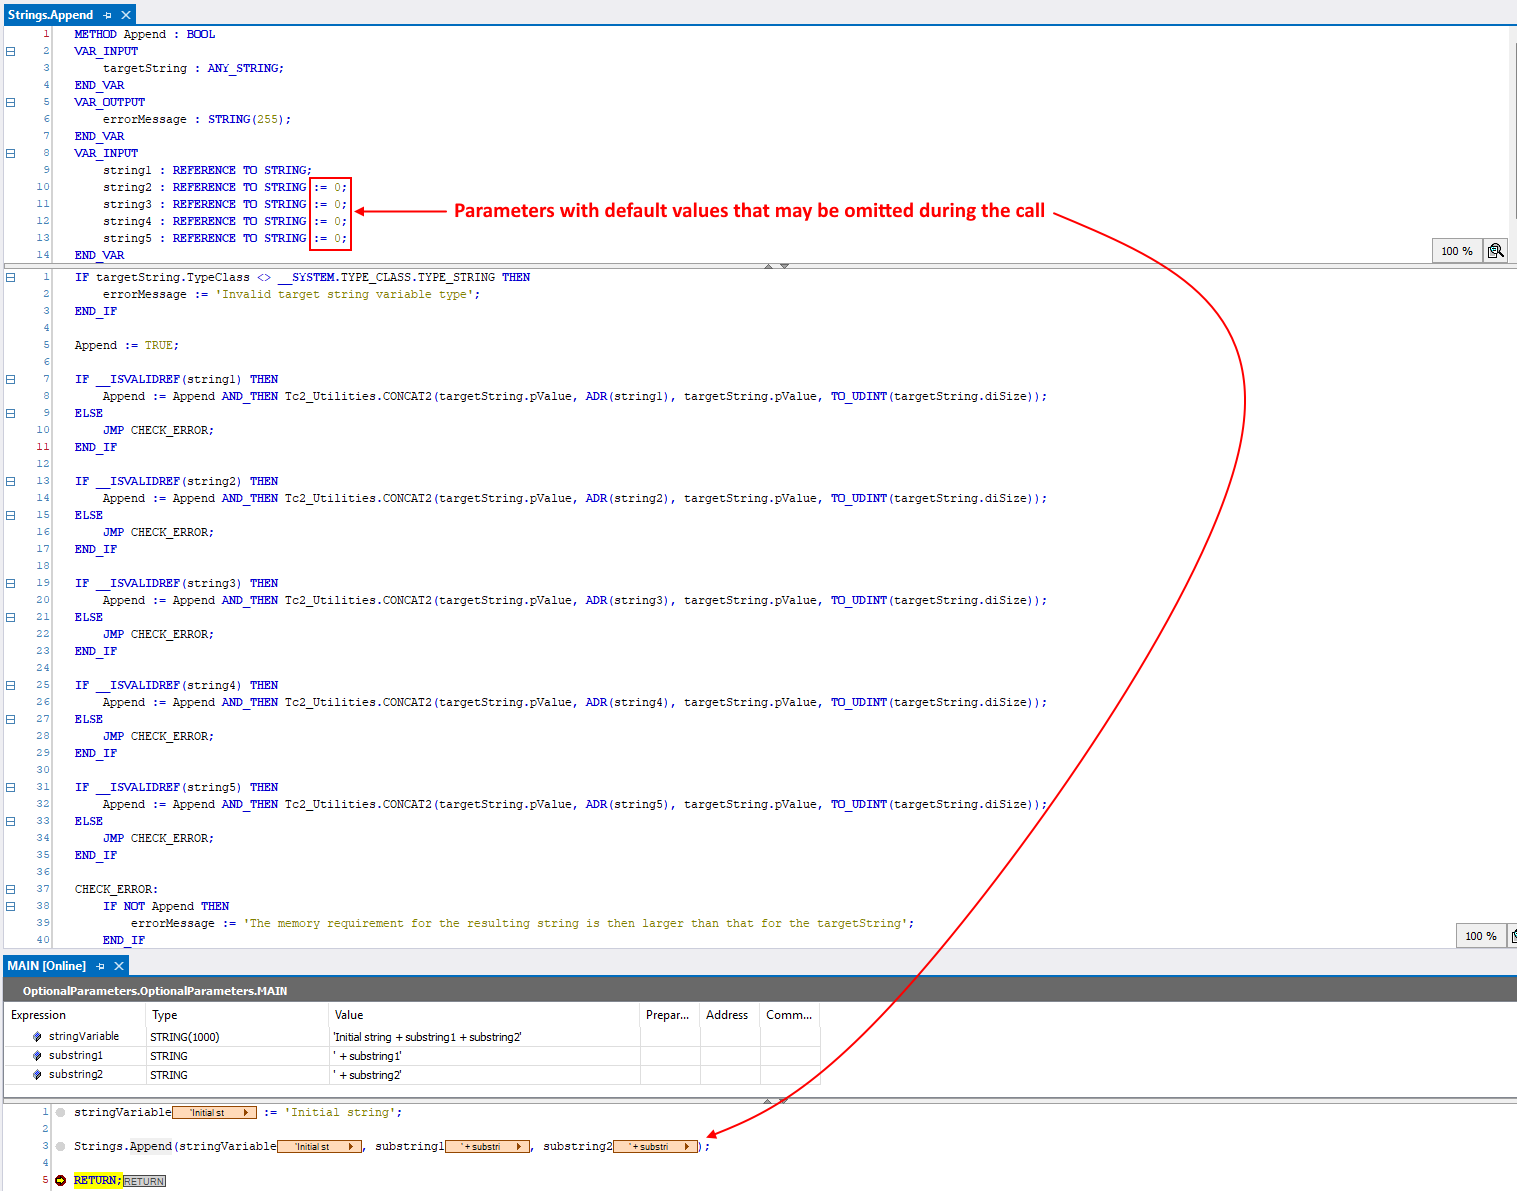This screenshot has height=1191, width=1517.
Task: Collapse the IF __ISVALIDREF(string3) block
Action: pyautogui.click(x=11, y=583)
